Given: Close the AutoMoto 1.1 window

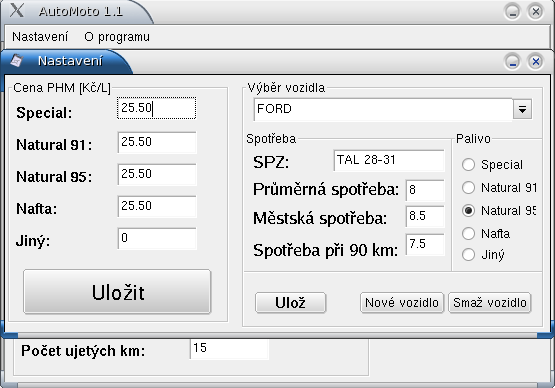Looking at the screenshot, I should tap(536, 12).
